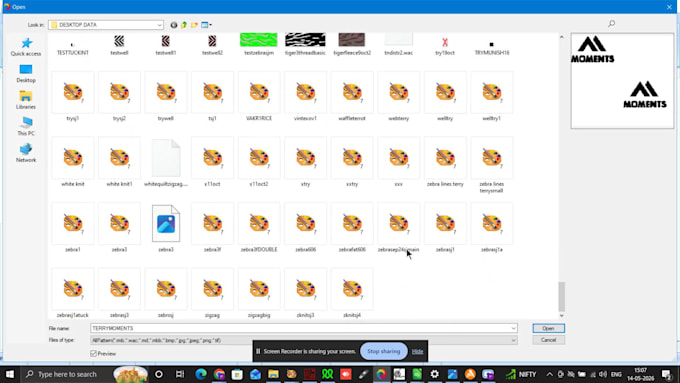
Task: Select This PC in the places bar
Action: [x=26, y=126]
